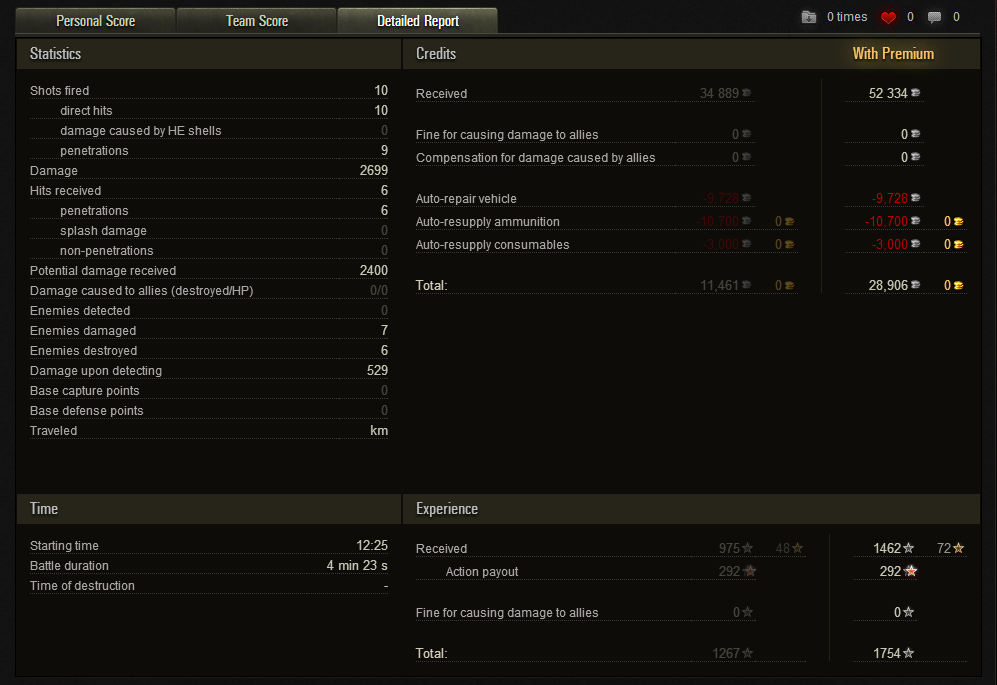
Task: Click the Battle duration label
Action: coord(72,566)
